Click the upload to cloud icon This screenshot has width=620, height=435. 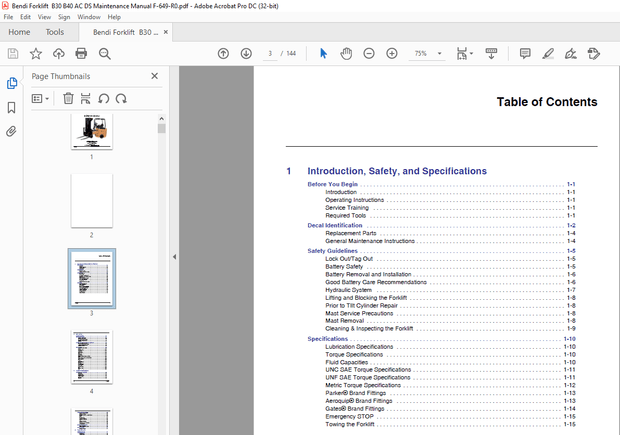coord(59,53)
